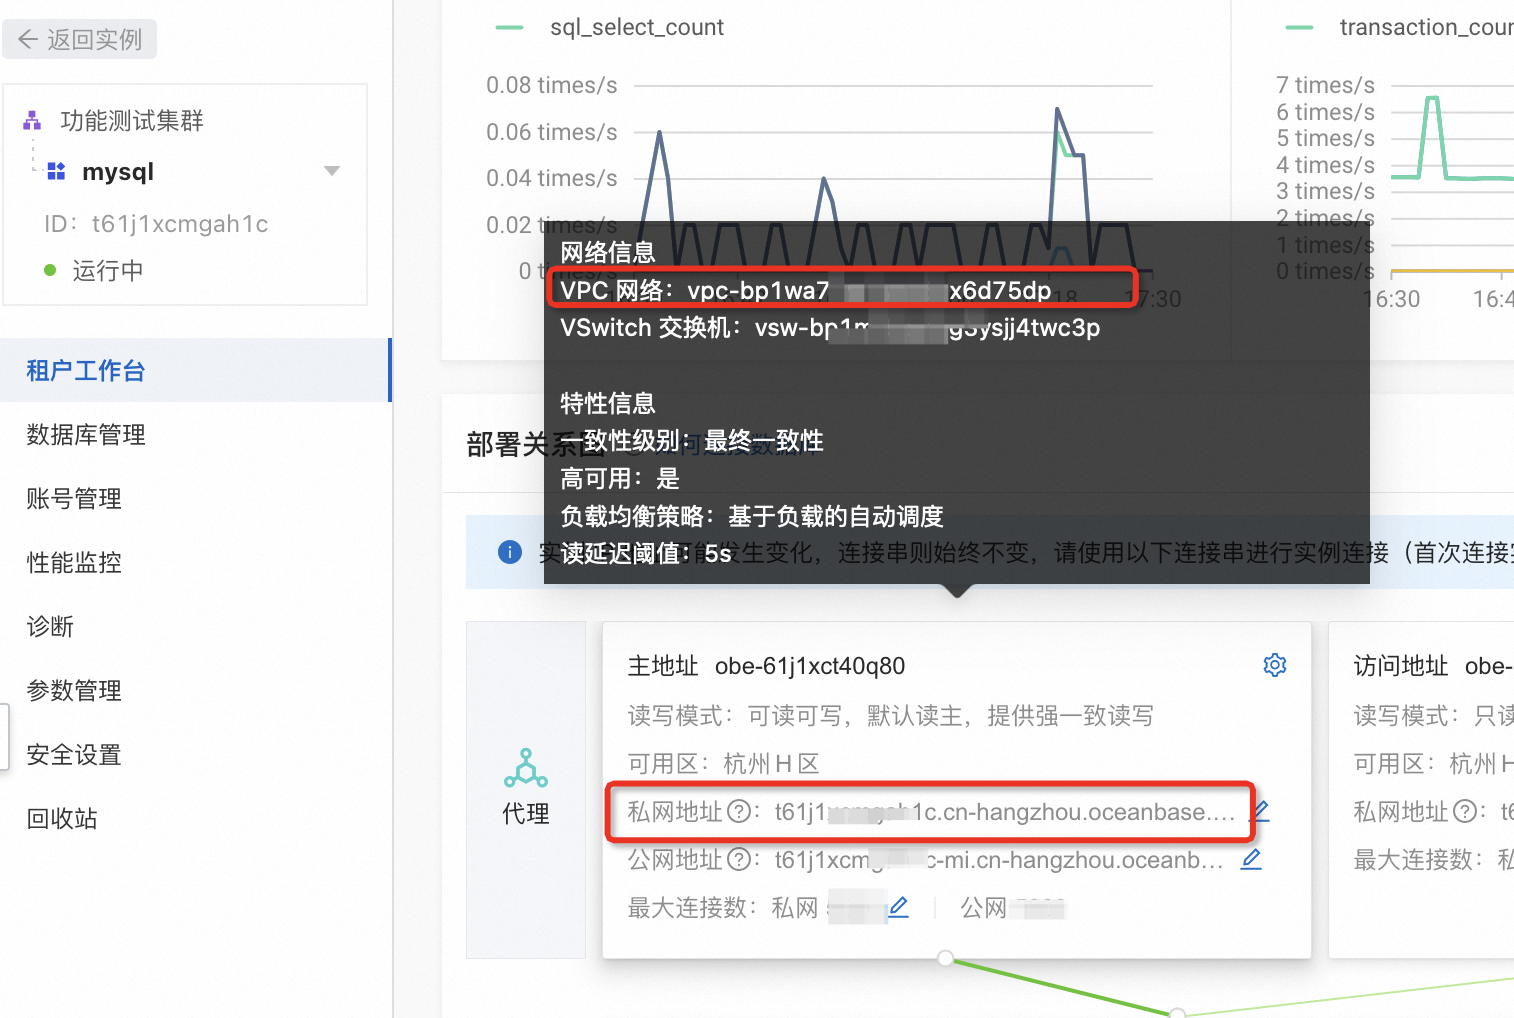Toggle sql_select_count legend entry
This screenshot has width=1514, height=1018.
(610, 27)
